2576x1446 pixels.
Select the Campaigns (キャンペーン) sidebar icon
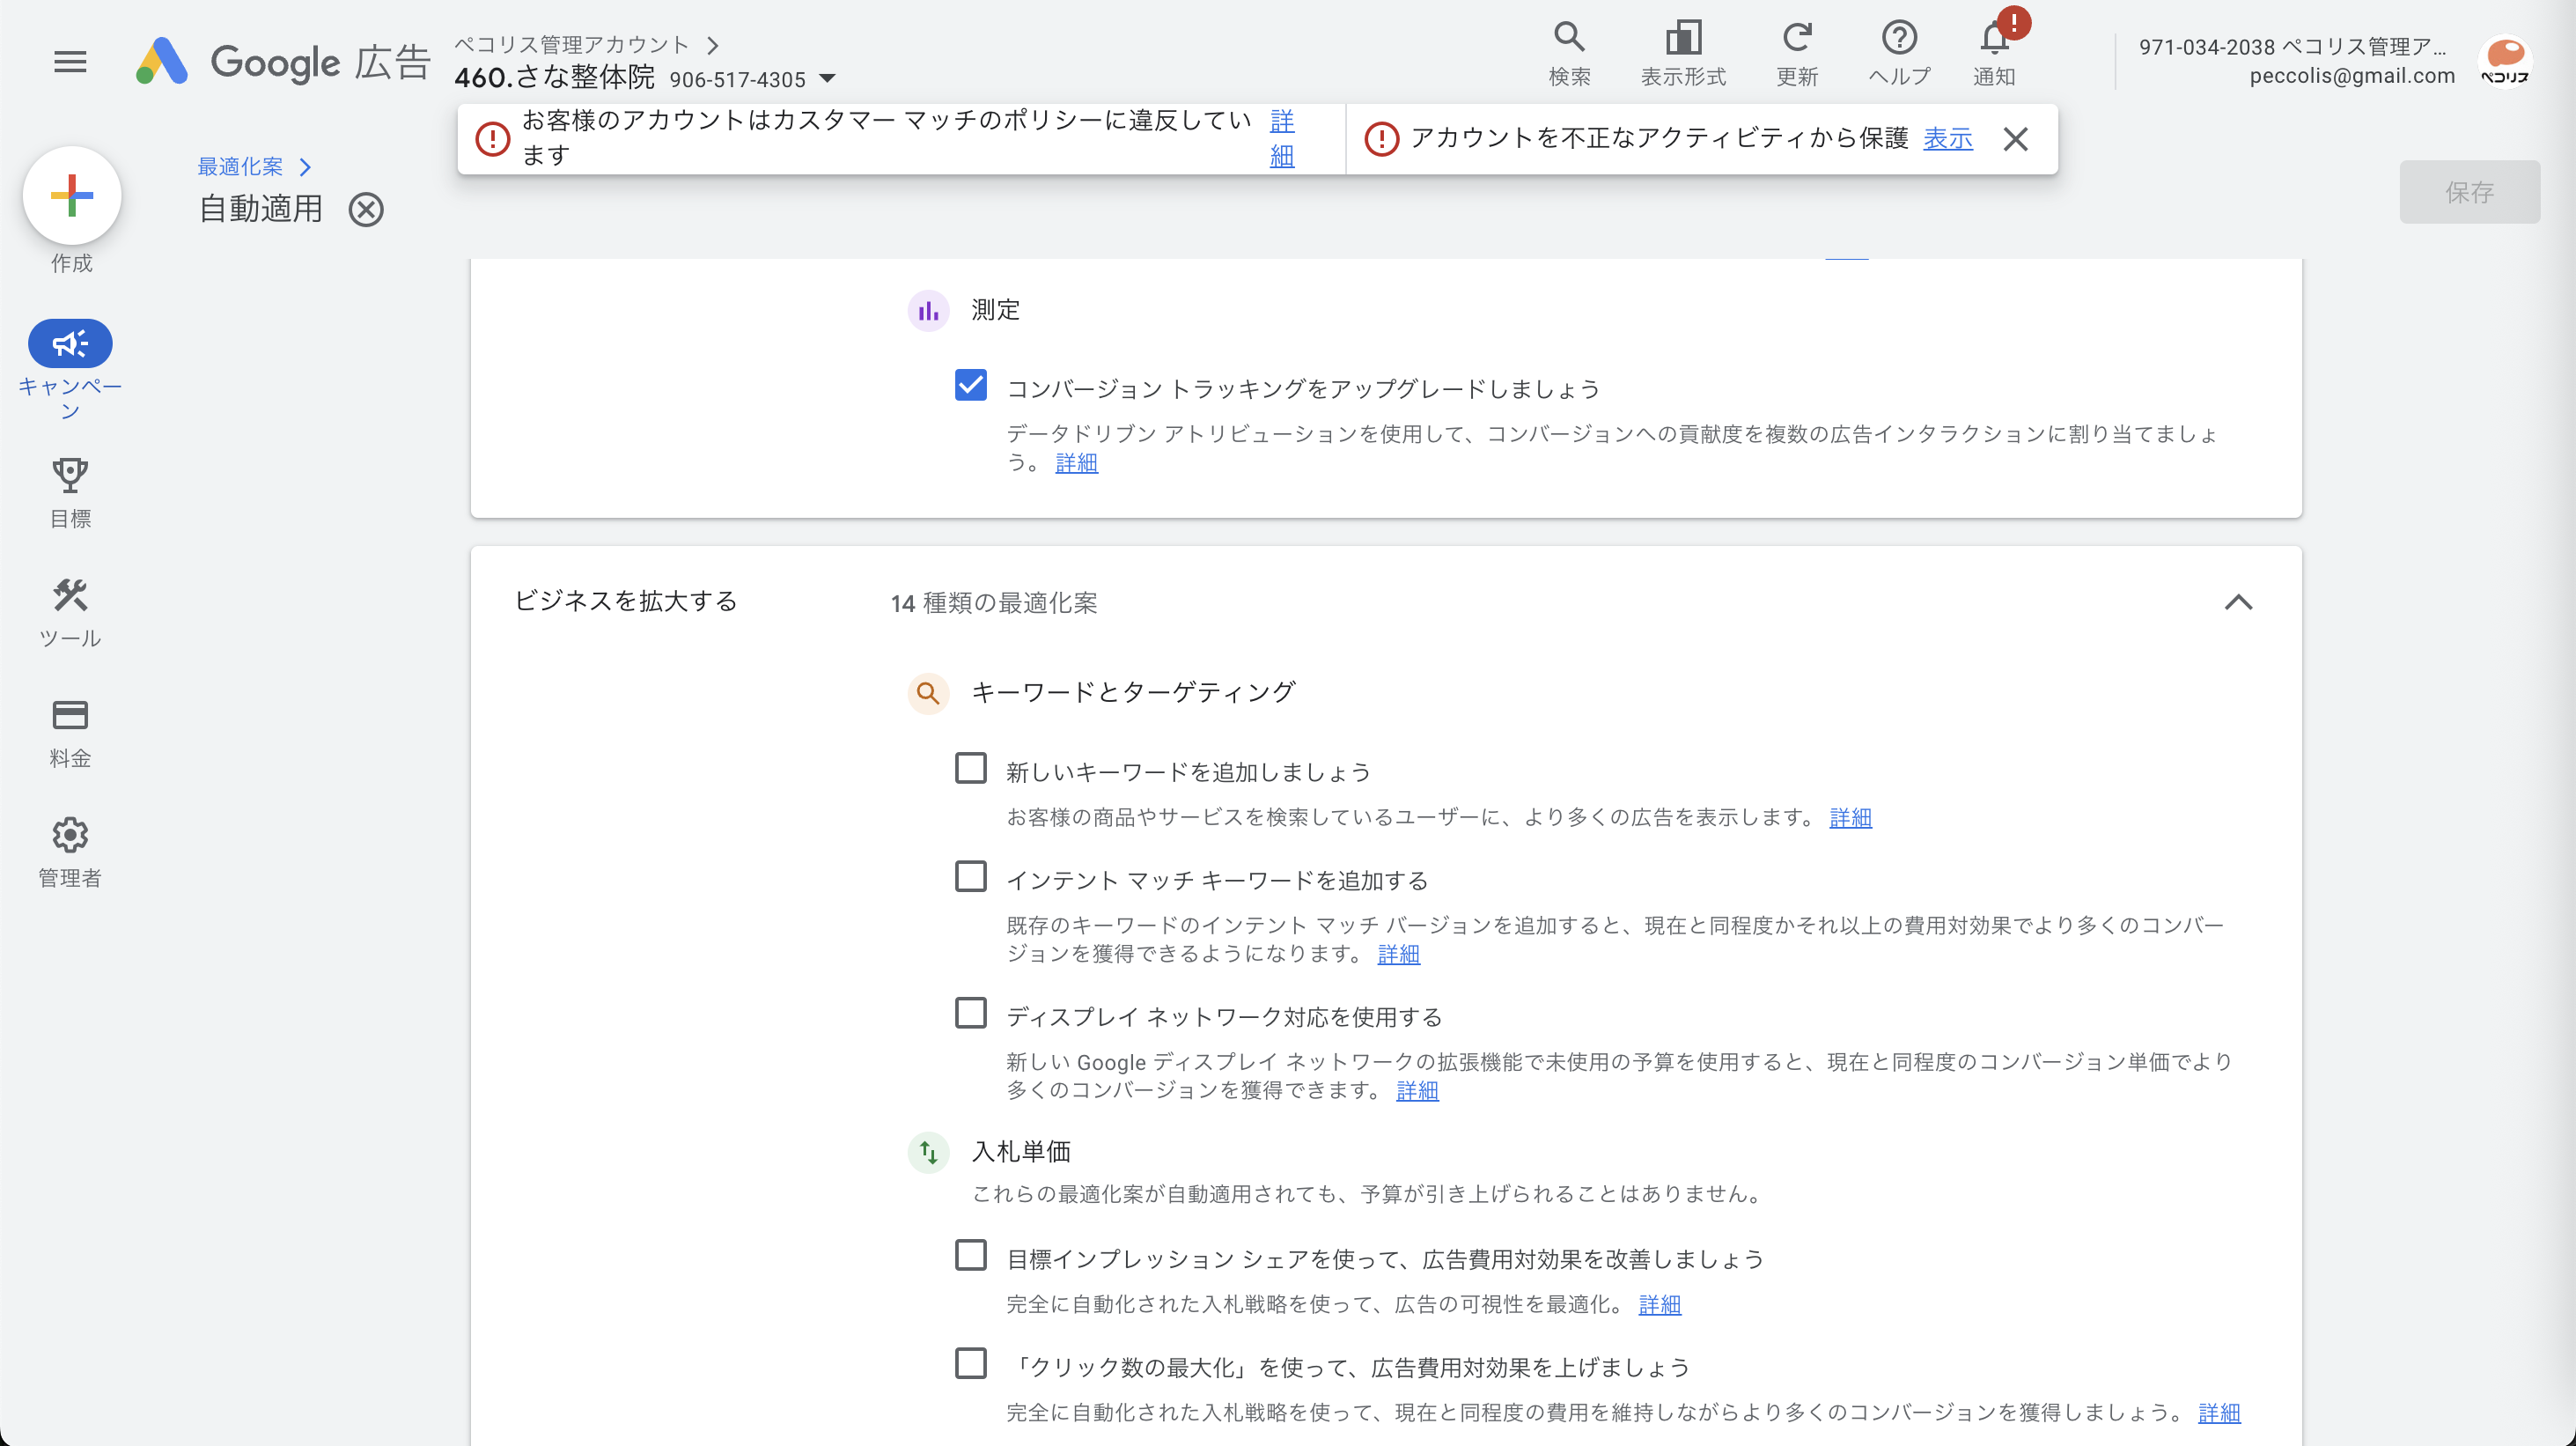[x=70, y=344]
